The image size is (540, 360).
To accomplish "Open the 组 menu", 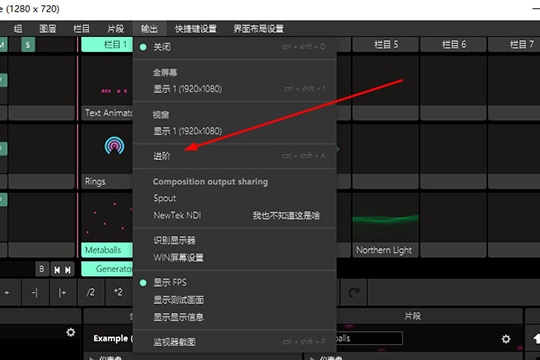I will click(x=18, y=29).
